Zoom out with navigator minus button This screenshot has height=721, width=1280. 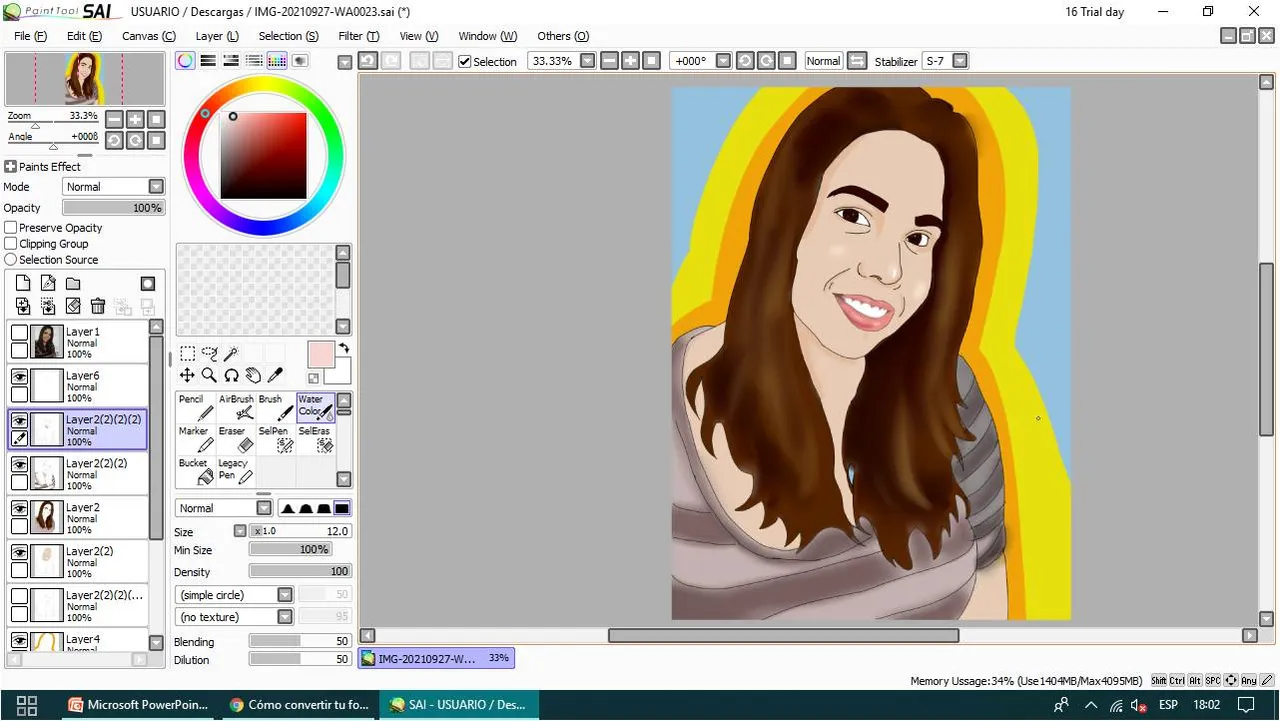114,119
